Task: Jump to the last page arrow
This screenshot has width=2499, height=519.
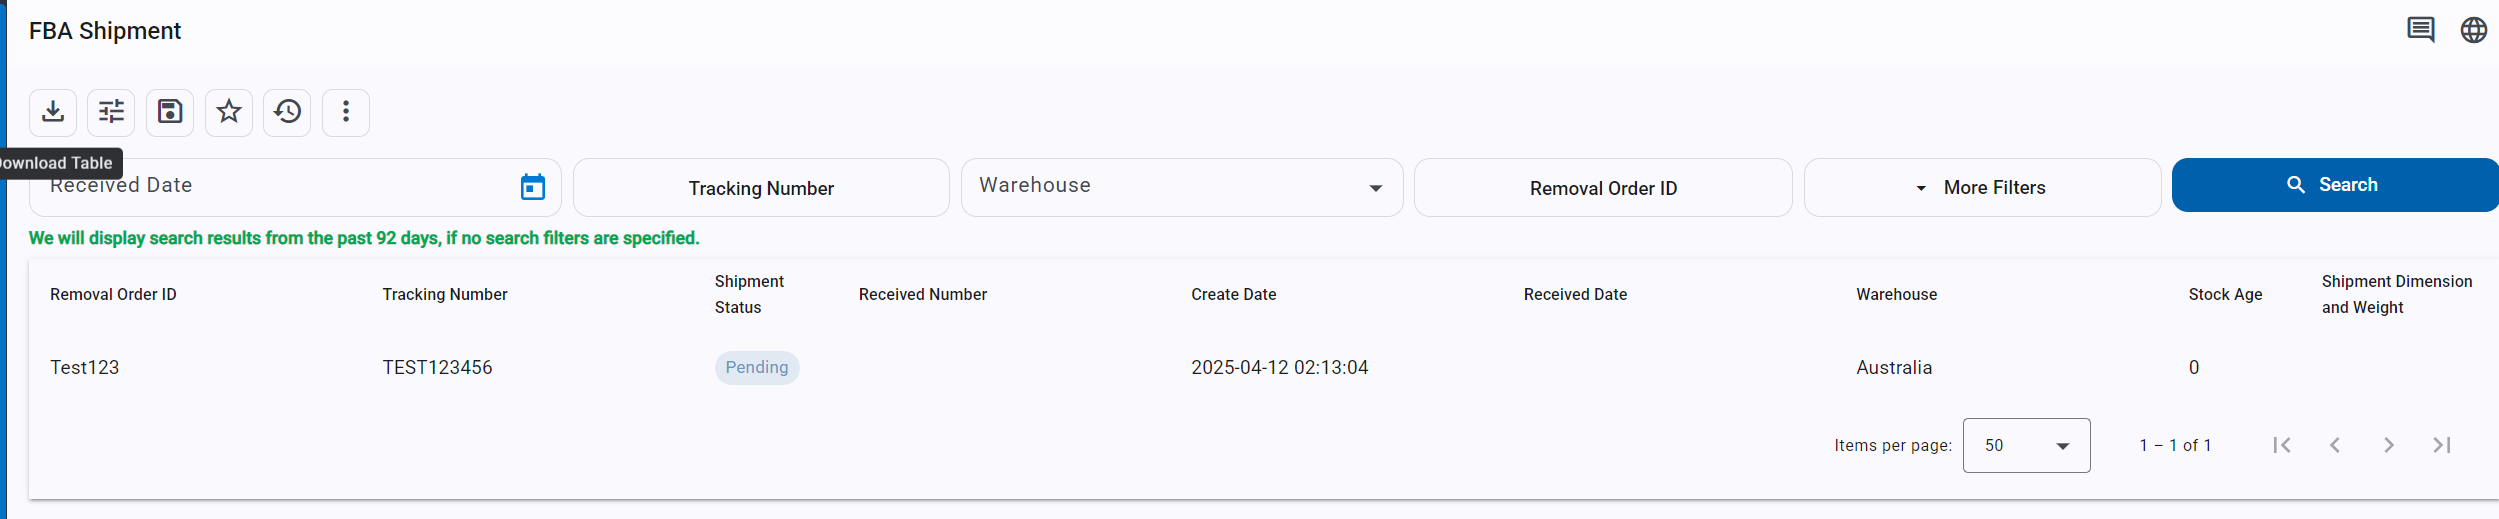Action: [x=2442, y=445]
